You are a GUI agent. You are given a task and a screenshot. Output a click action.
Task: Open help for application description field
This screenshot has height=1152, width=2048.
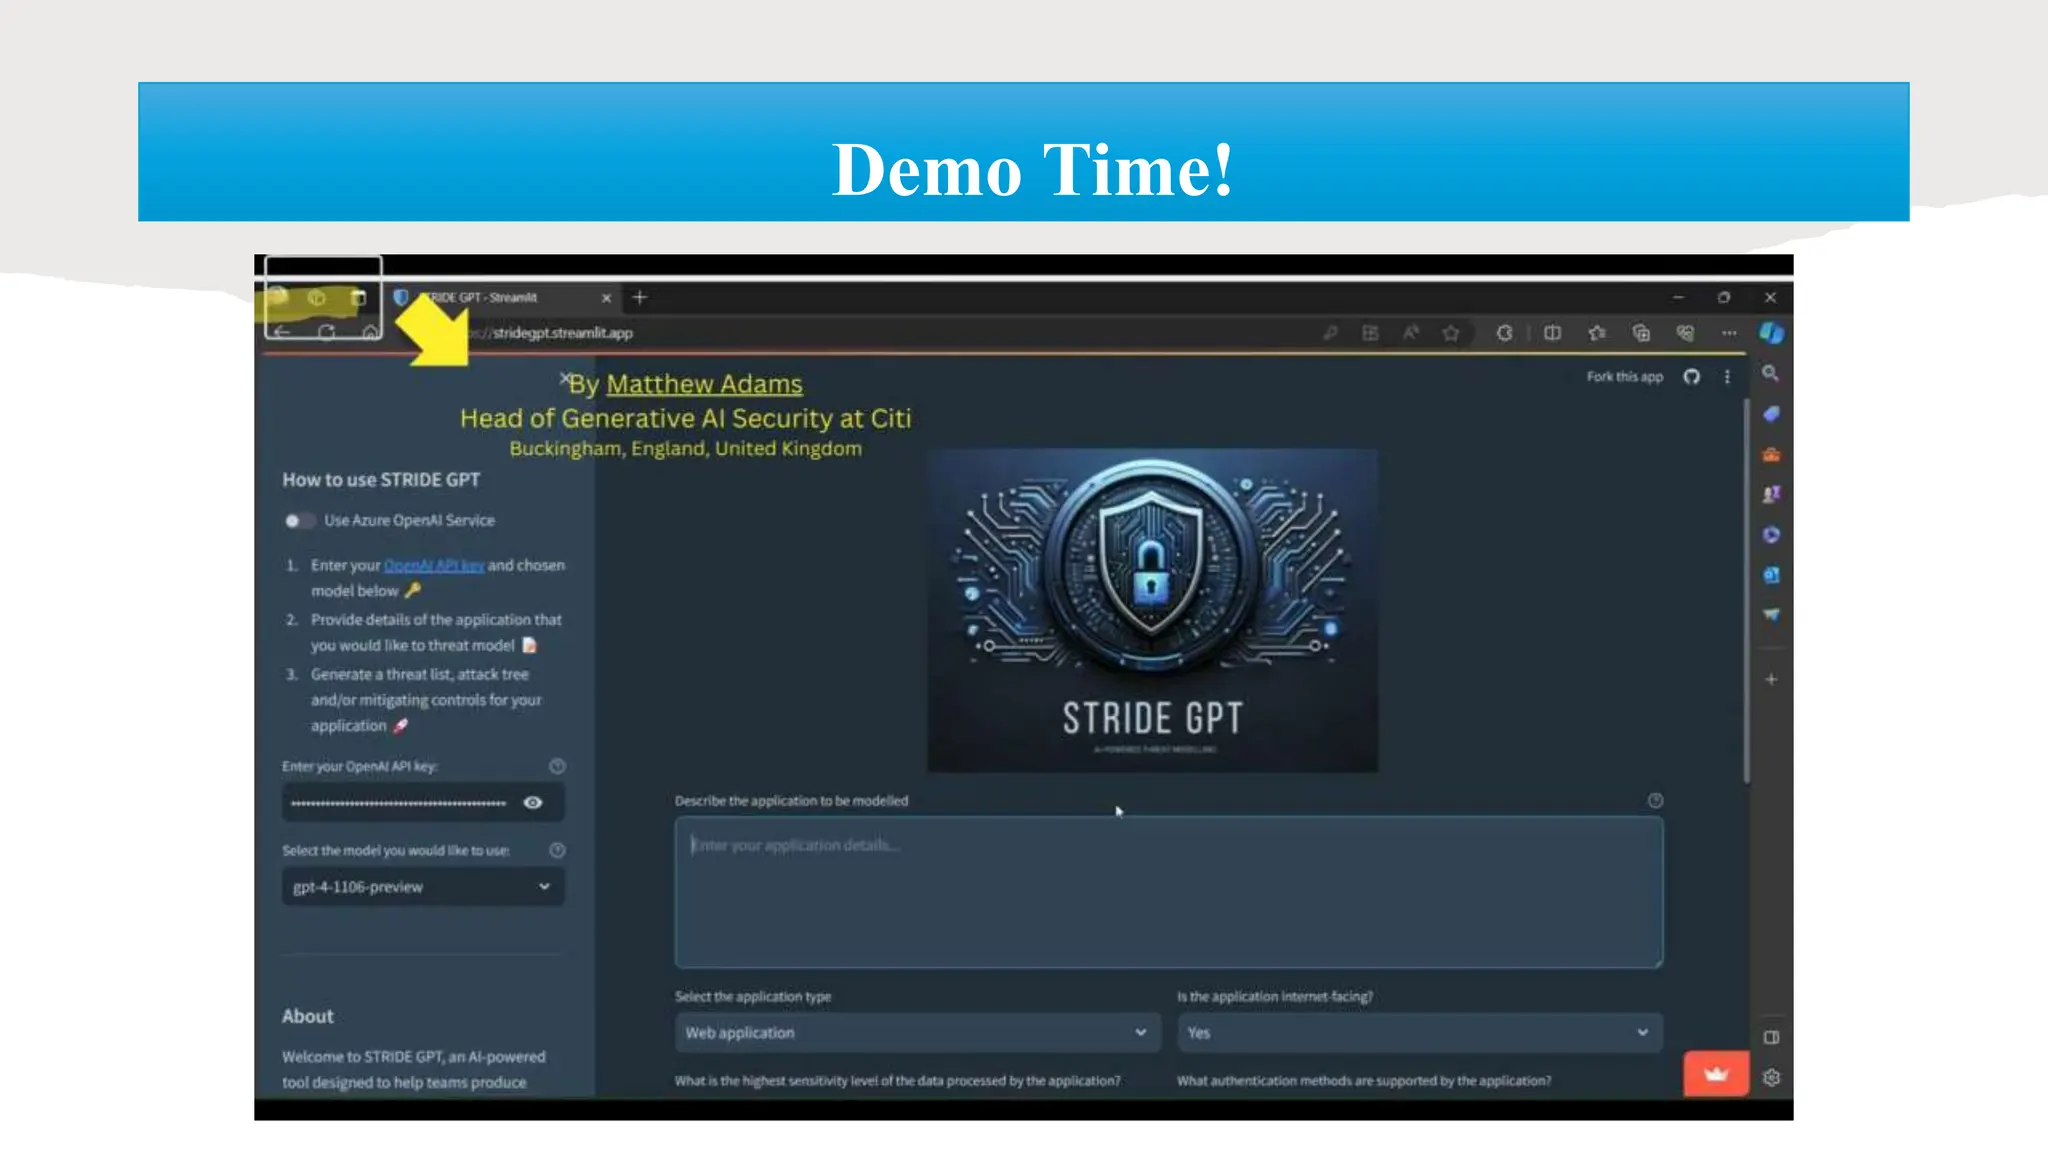[1655, 800]
